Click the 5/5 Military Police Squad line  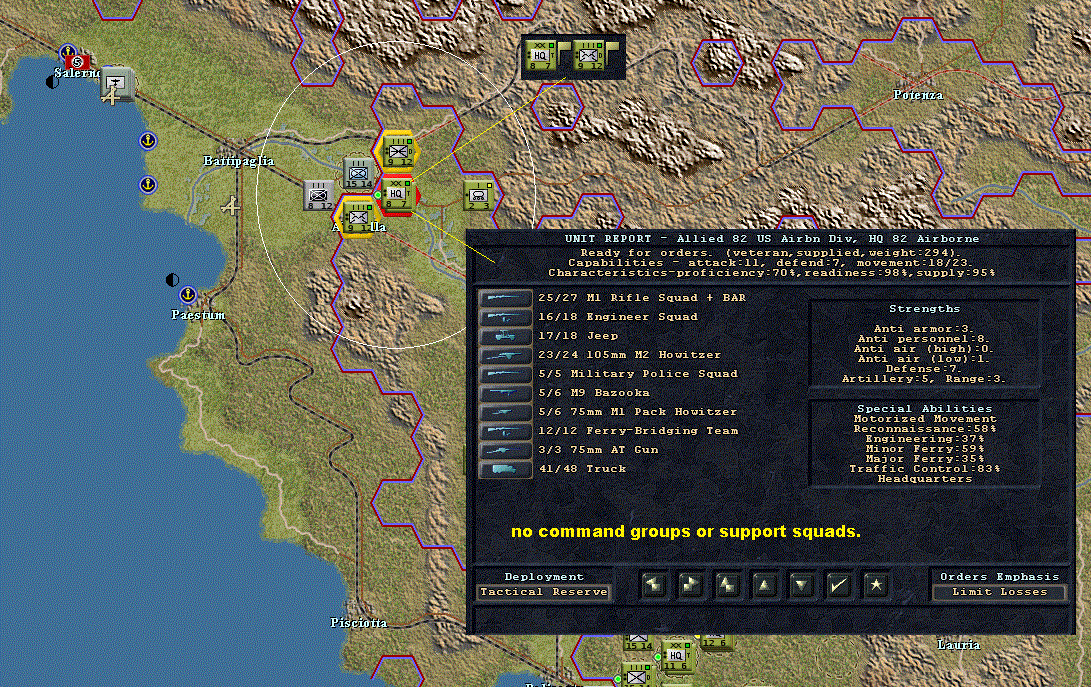pos(638,374)
